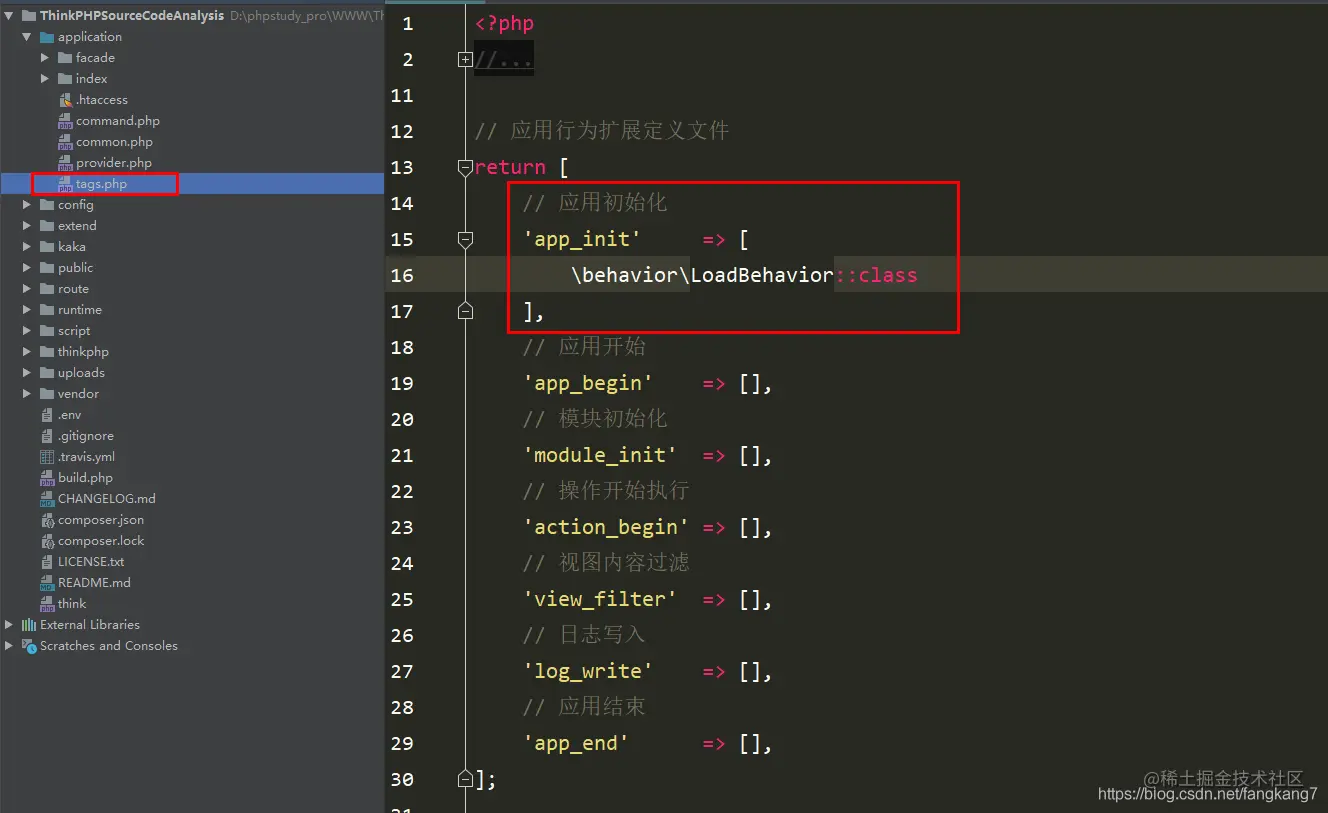Select the uploads folder name
Screen dimensions: 1328x813
[81, 373]
